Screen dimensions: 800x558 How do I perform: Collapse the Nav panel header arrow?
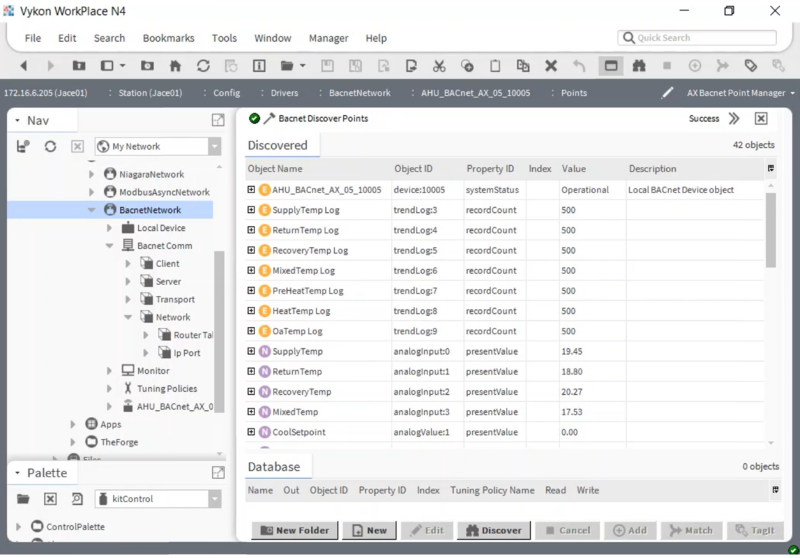coord(17,120)
